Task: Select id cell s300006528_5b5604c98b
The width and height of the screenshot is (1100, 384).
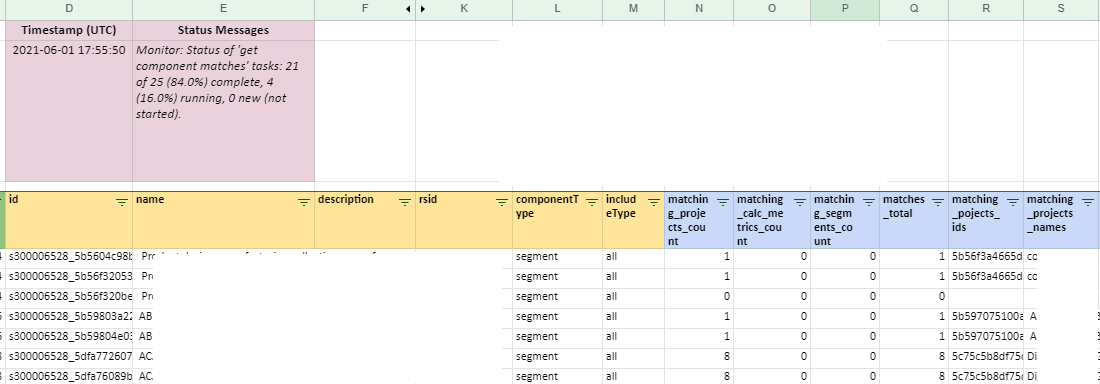Action: (x=69, y=257)
